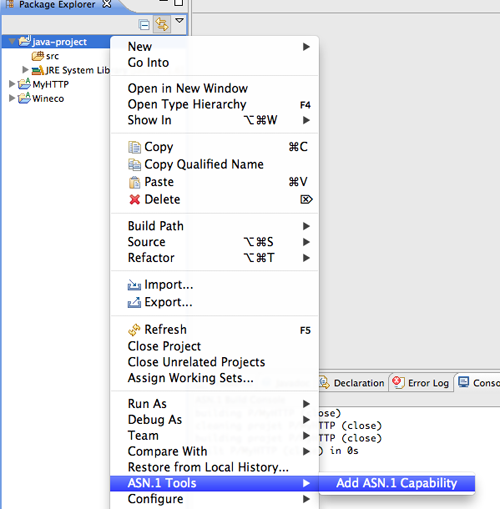
Task: Click the Import... icon
Action: click(x=134, y=285)
